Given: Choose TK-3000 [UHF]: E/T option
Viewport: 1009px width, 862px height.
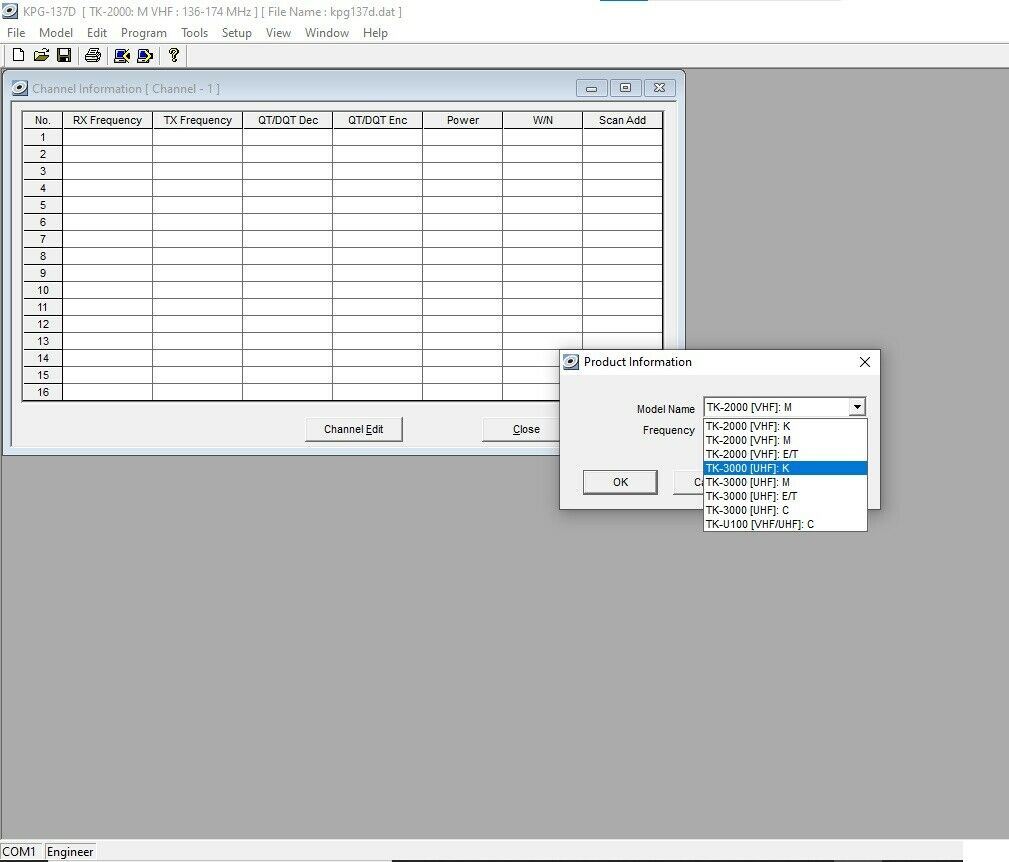Looking at the screenshot, I should [785, 496].
